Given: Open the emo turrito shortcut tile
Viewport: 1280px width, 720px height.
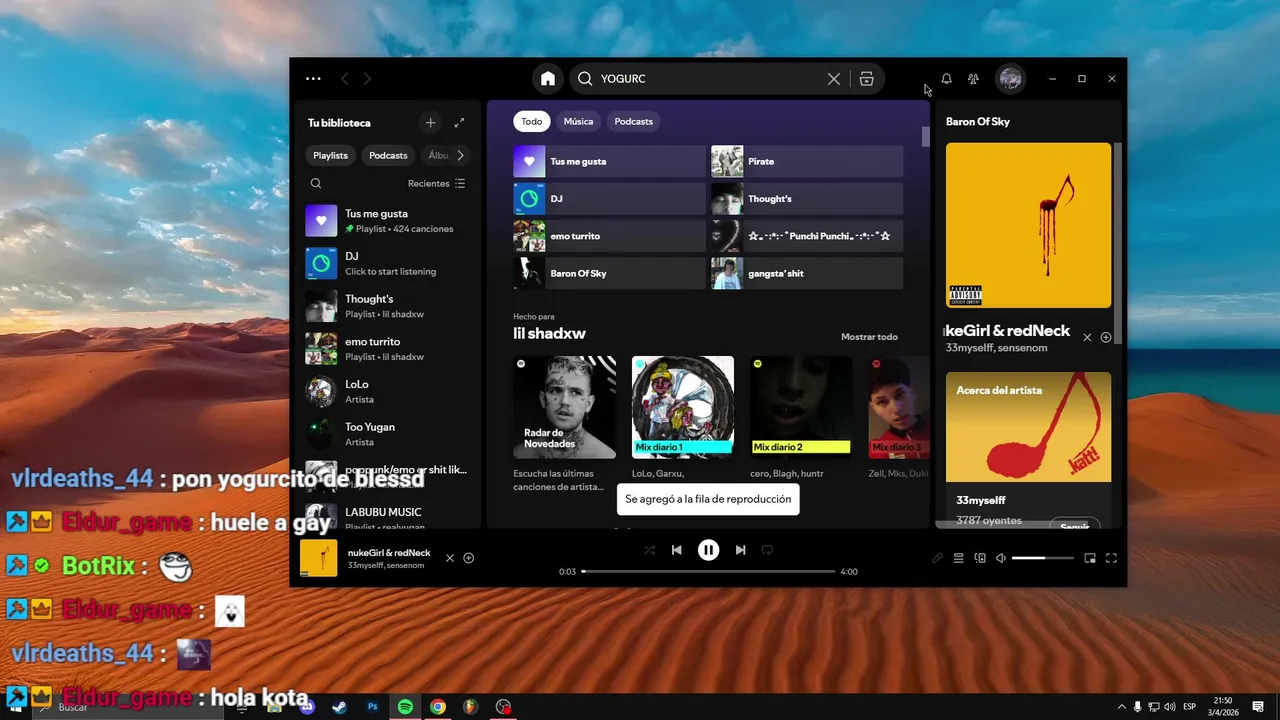Looking at the screenshot, I should pyautogui.click(x=609, y=236).
